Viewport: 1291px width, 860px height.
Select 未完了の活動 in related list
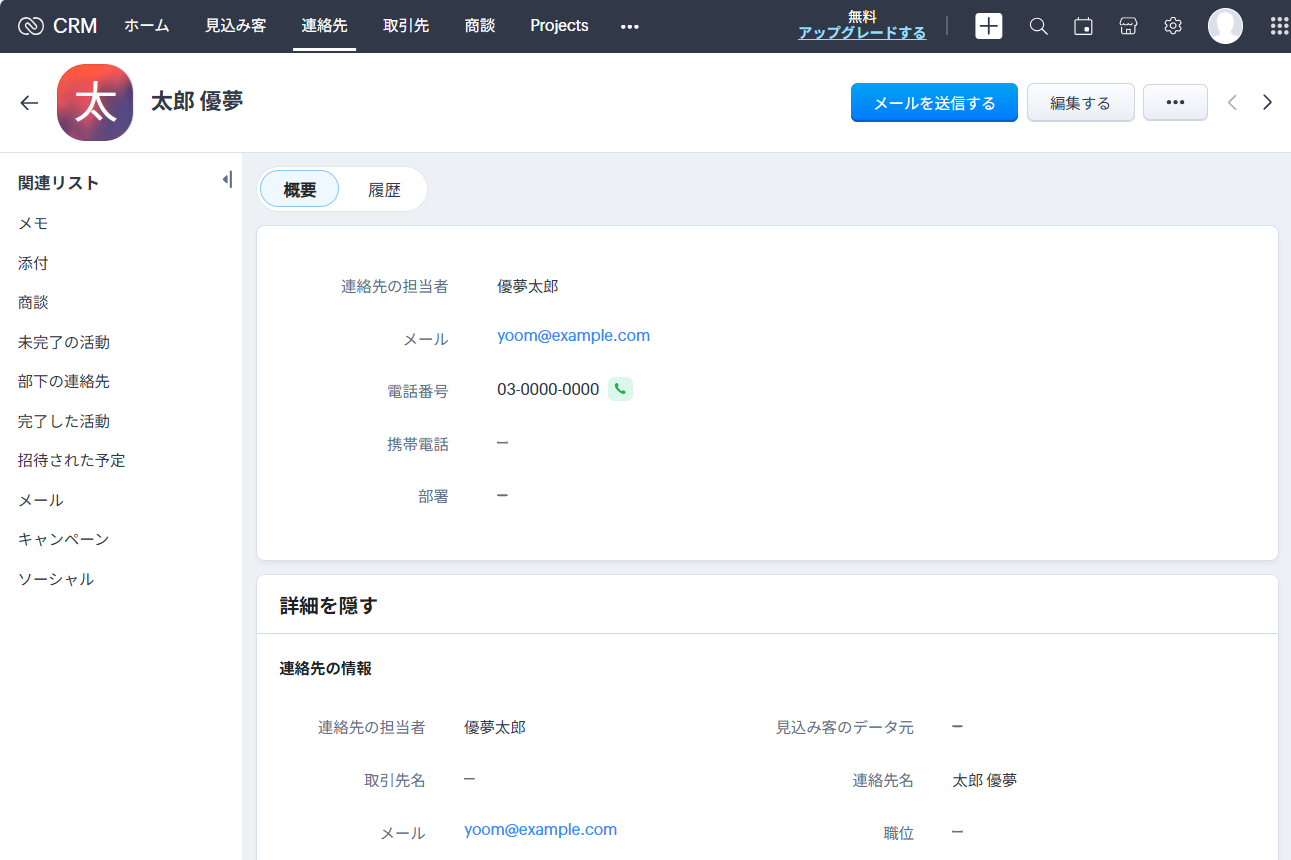[x=64, y=342]
